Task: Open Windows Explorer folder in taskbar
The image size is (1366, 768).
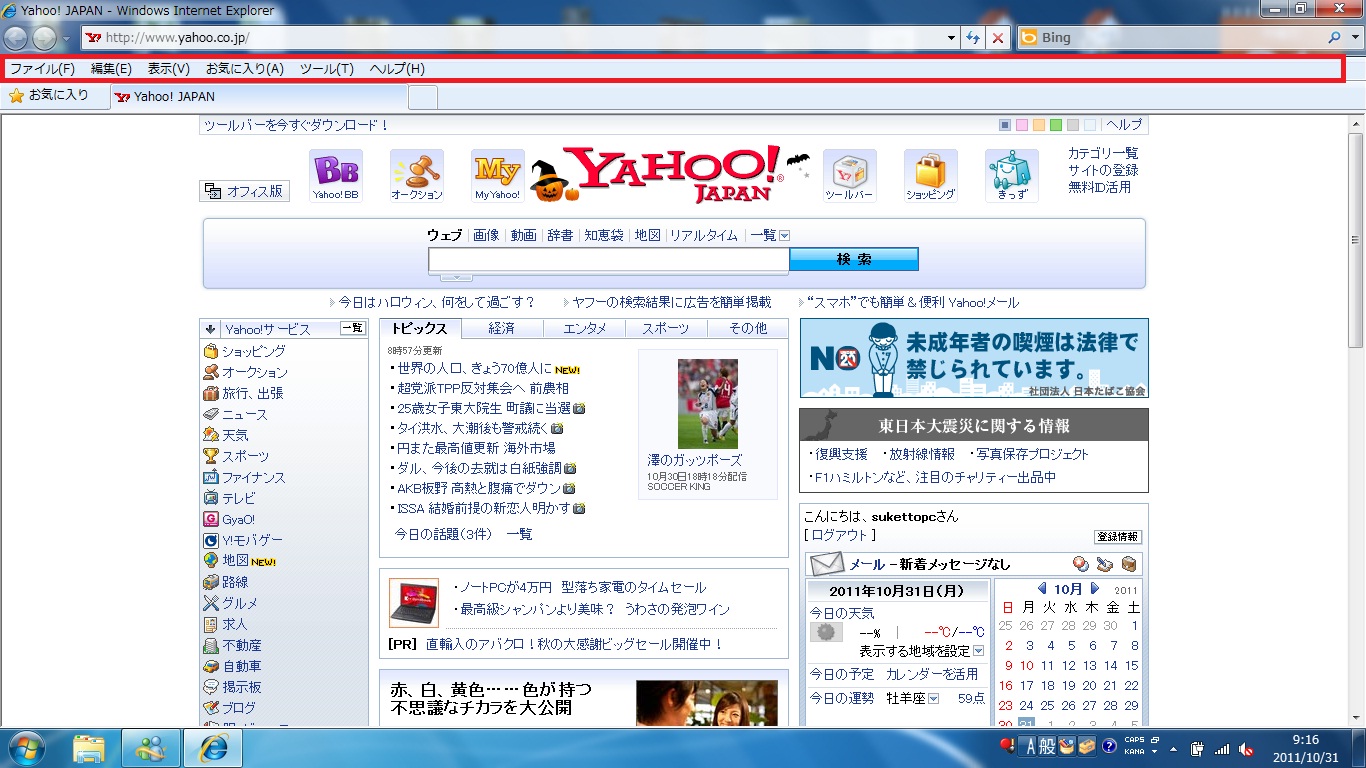Action: pos(89,747)
